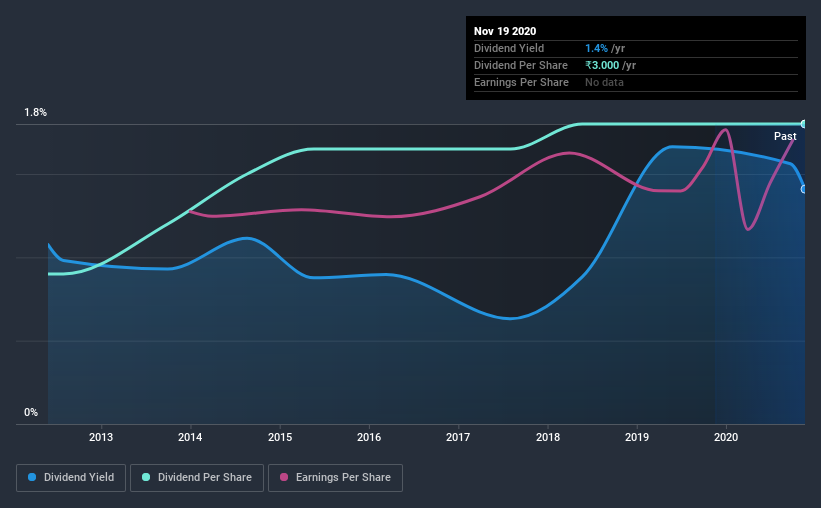The width and height of the screenshot is (821, 508).
Task: Toggle the Dividend Yield legend button
Action: tap(71, 478)
